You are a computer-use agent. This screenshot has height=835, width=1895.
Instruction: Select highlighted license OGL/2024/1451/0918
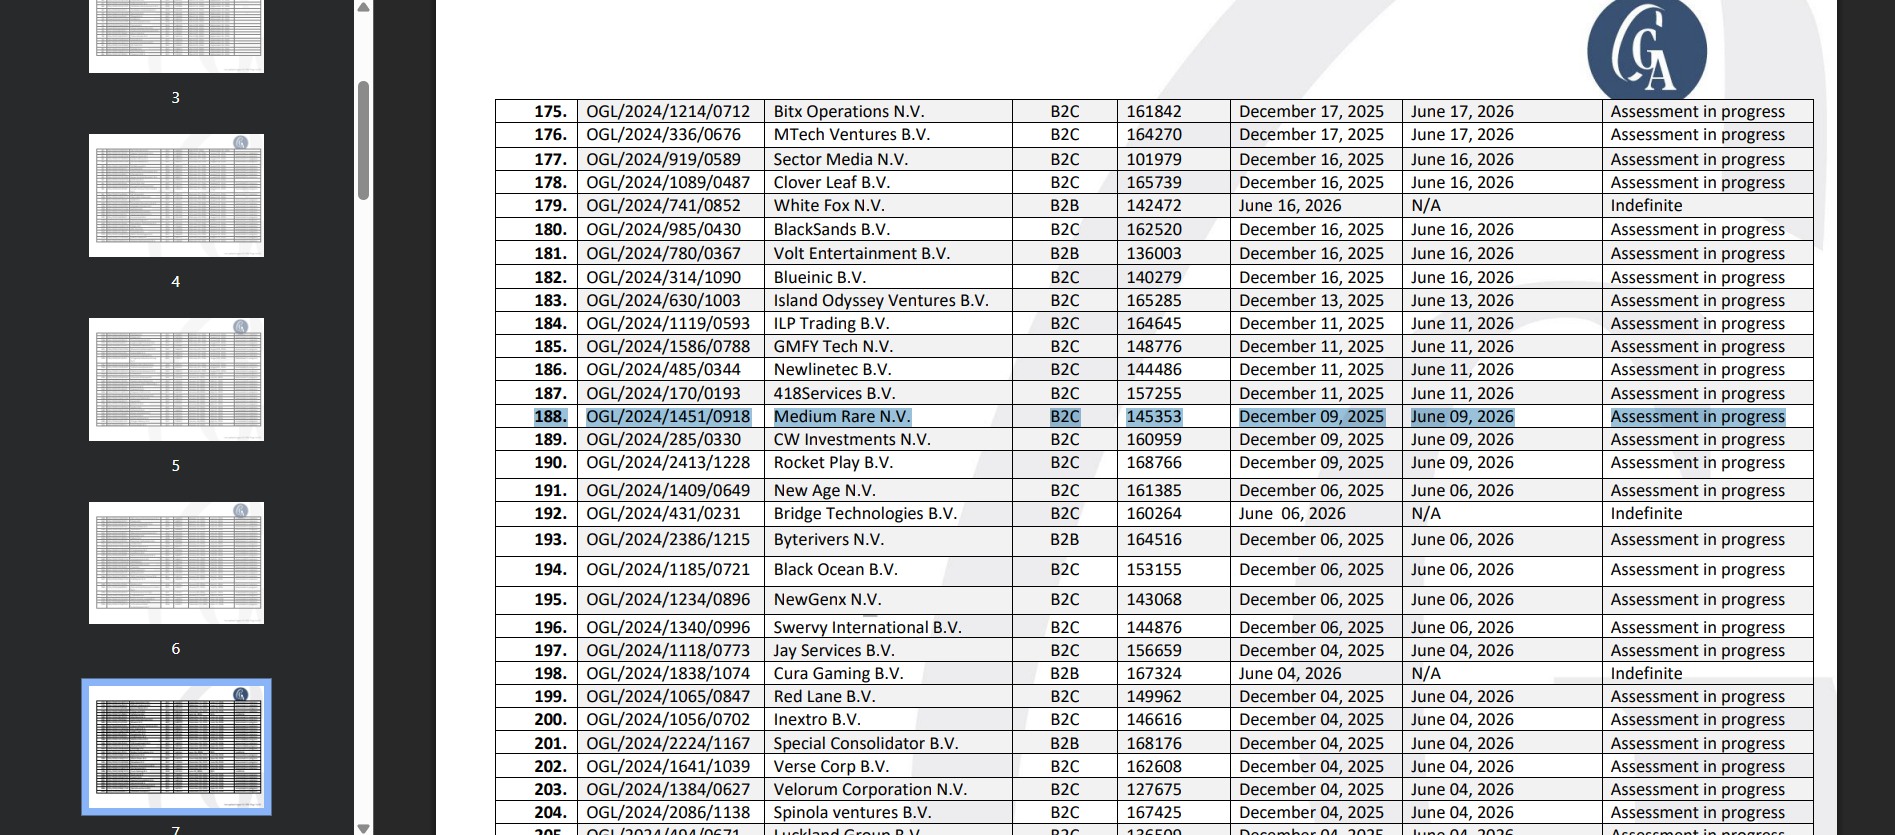(x=668, y=417)
